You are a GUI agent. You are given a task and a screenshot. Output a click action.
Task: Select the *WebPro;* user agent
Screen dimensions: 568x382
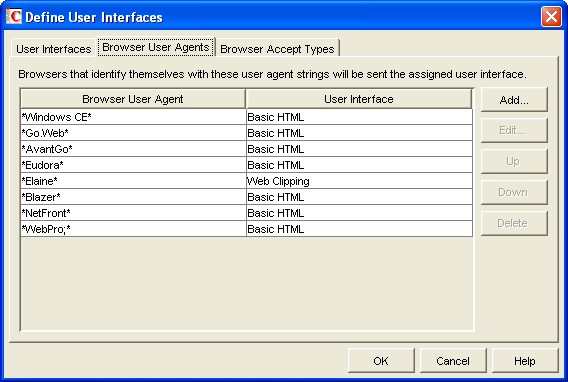click(x=133, y=228)
